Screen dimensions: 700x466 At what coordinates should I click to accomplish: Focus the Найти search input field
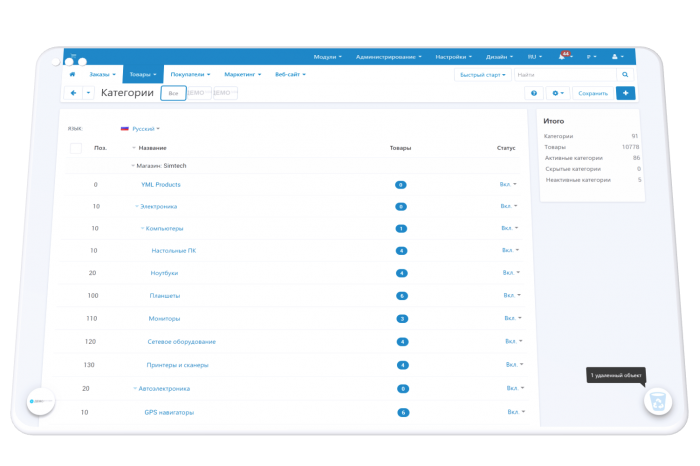[566, 75]
